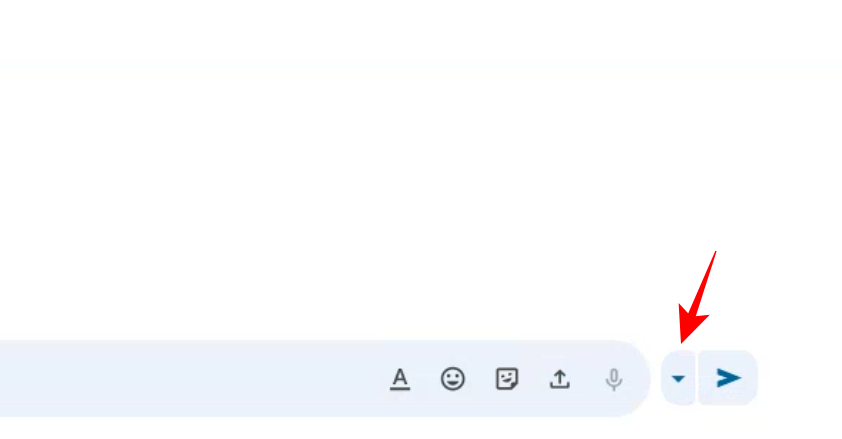Show scheduling options via small down arrow

tap(678, 379)
